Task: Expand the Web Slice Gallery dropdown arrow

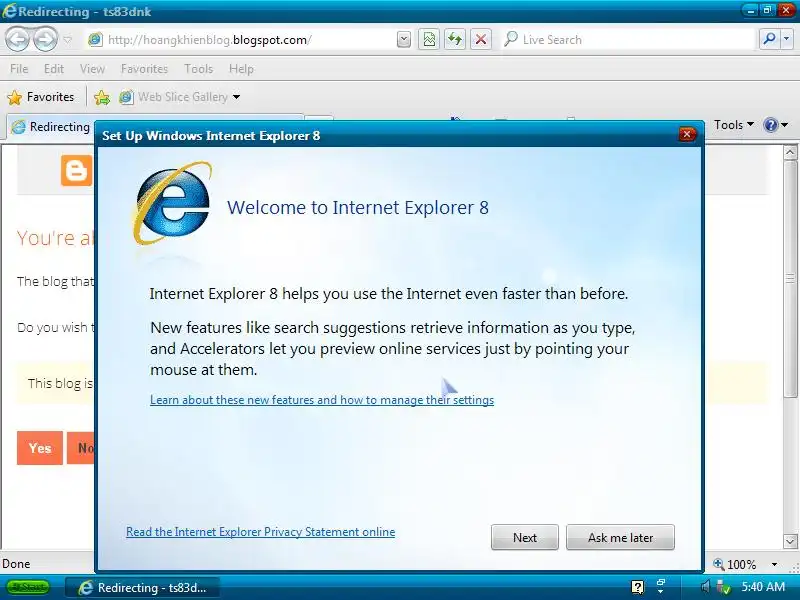Action: [x=236, y=97]
